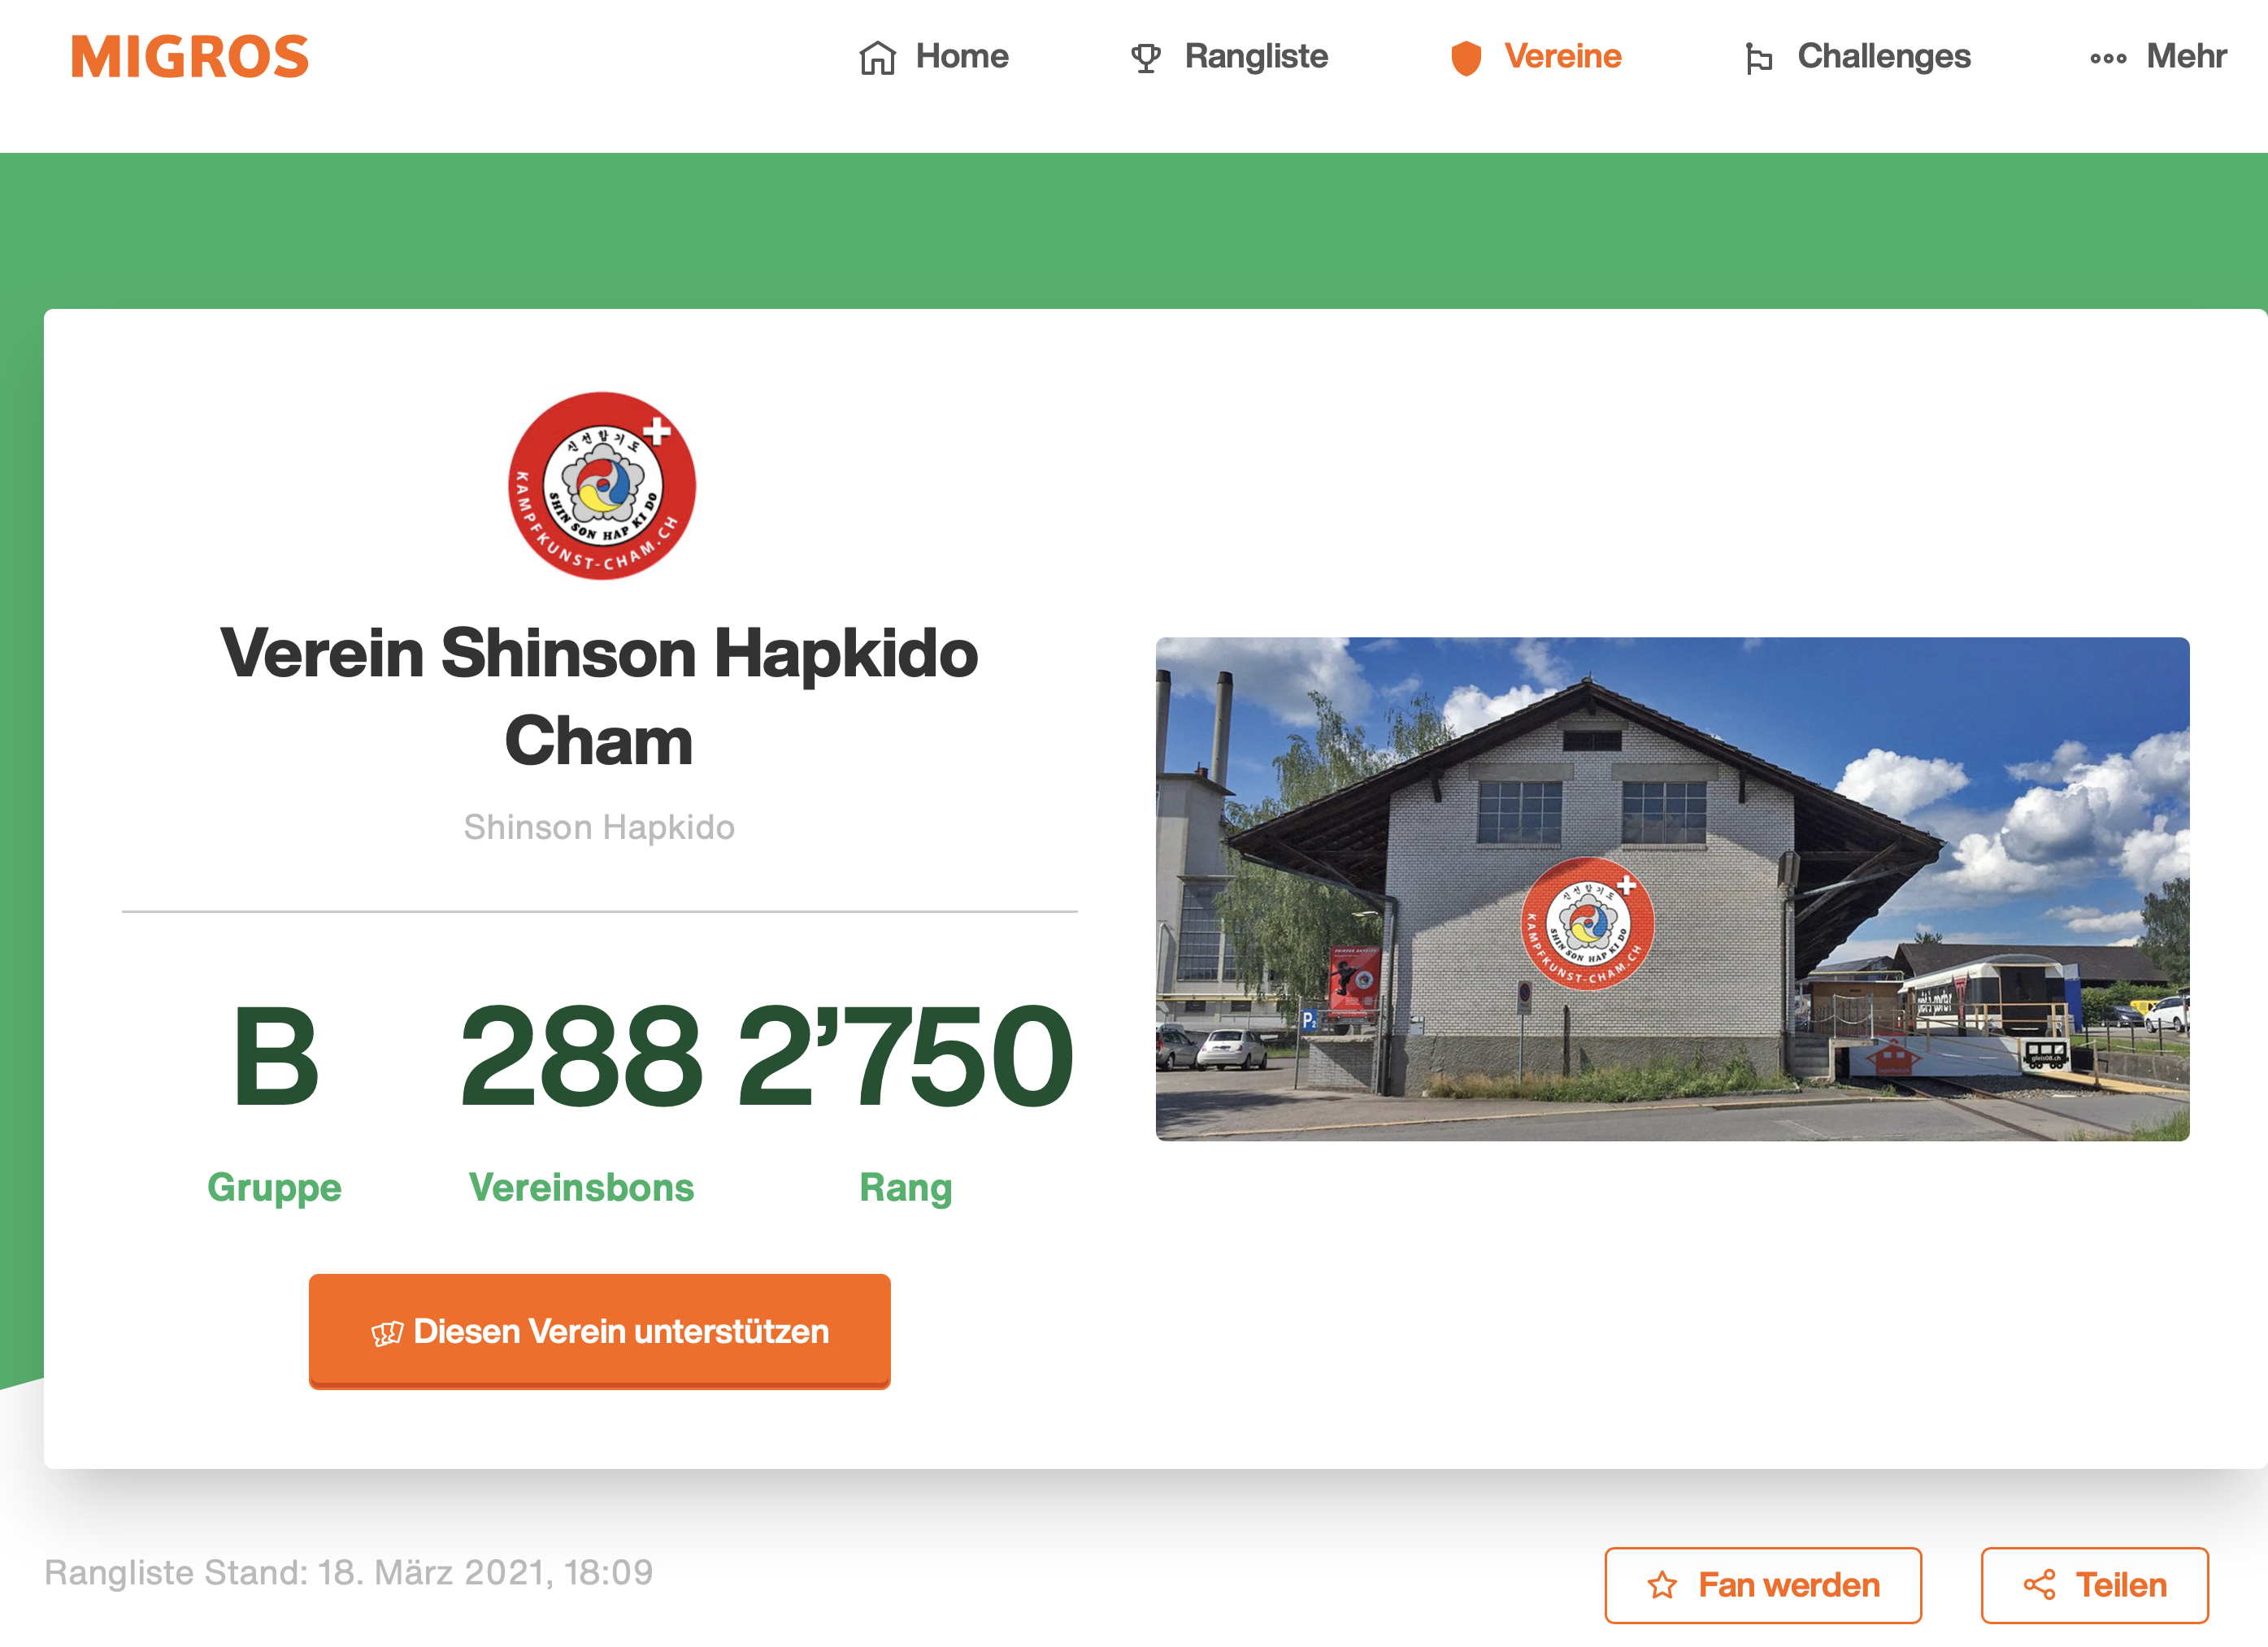The height and width of the screenshot is (1647, 2268).
Task: Click the orange Vereine shield icon
Action: (x=1466, y=58)
